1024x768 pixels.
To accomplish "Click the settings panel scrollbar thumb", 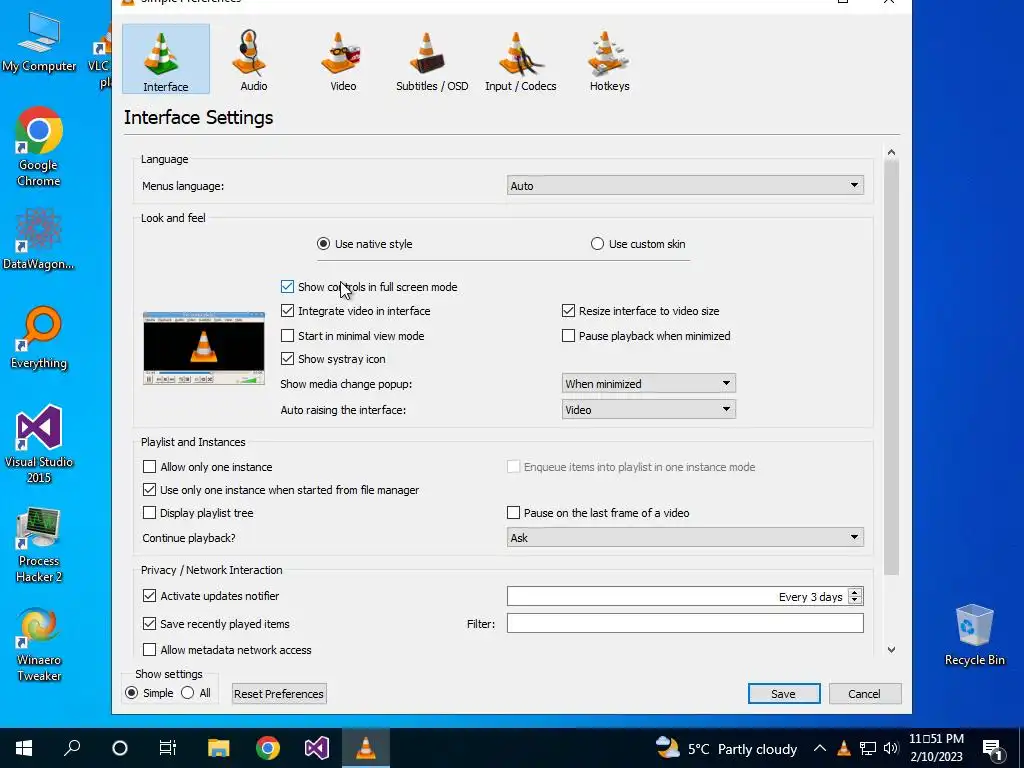I will point(891,366).
